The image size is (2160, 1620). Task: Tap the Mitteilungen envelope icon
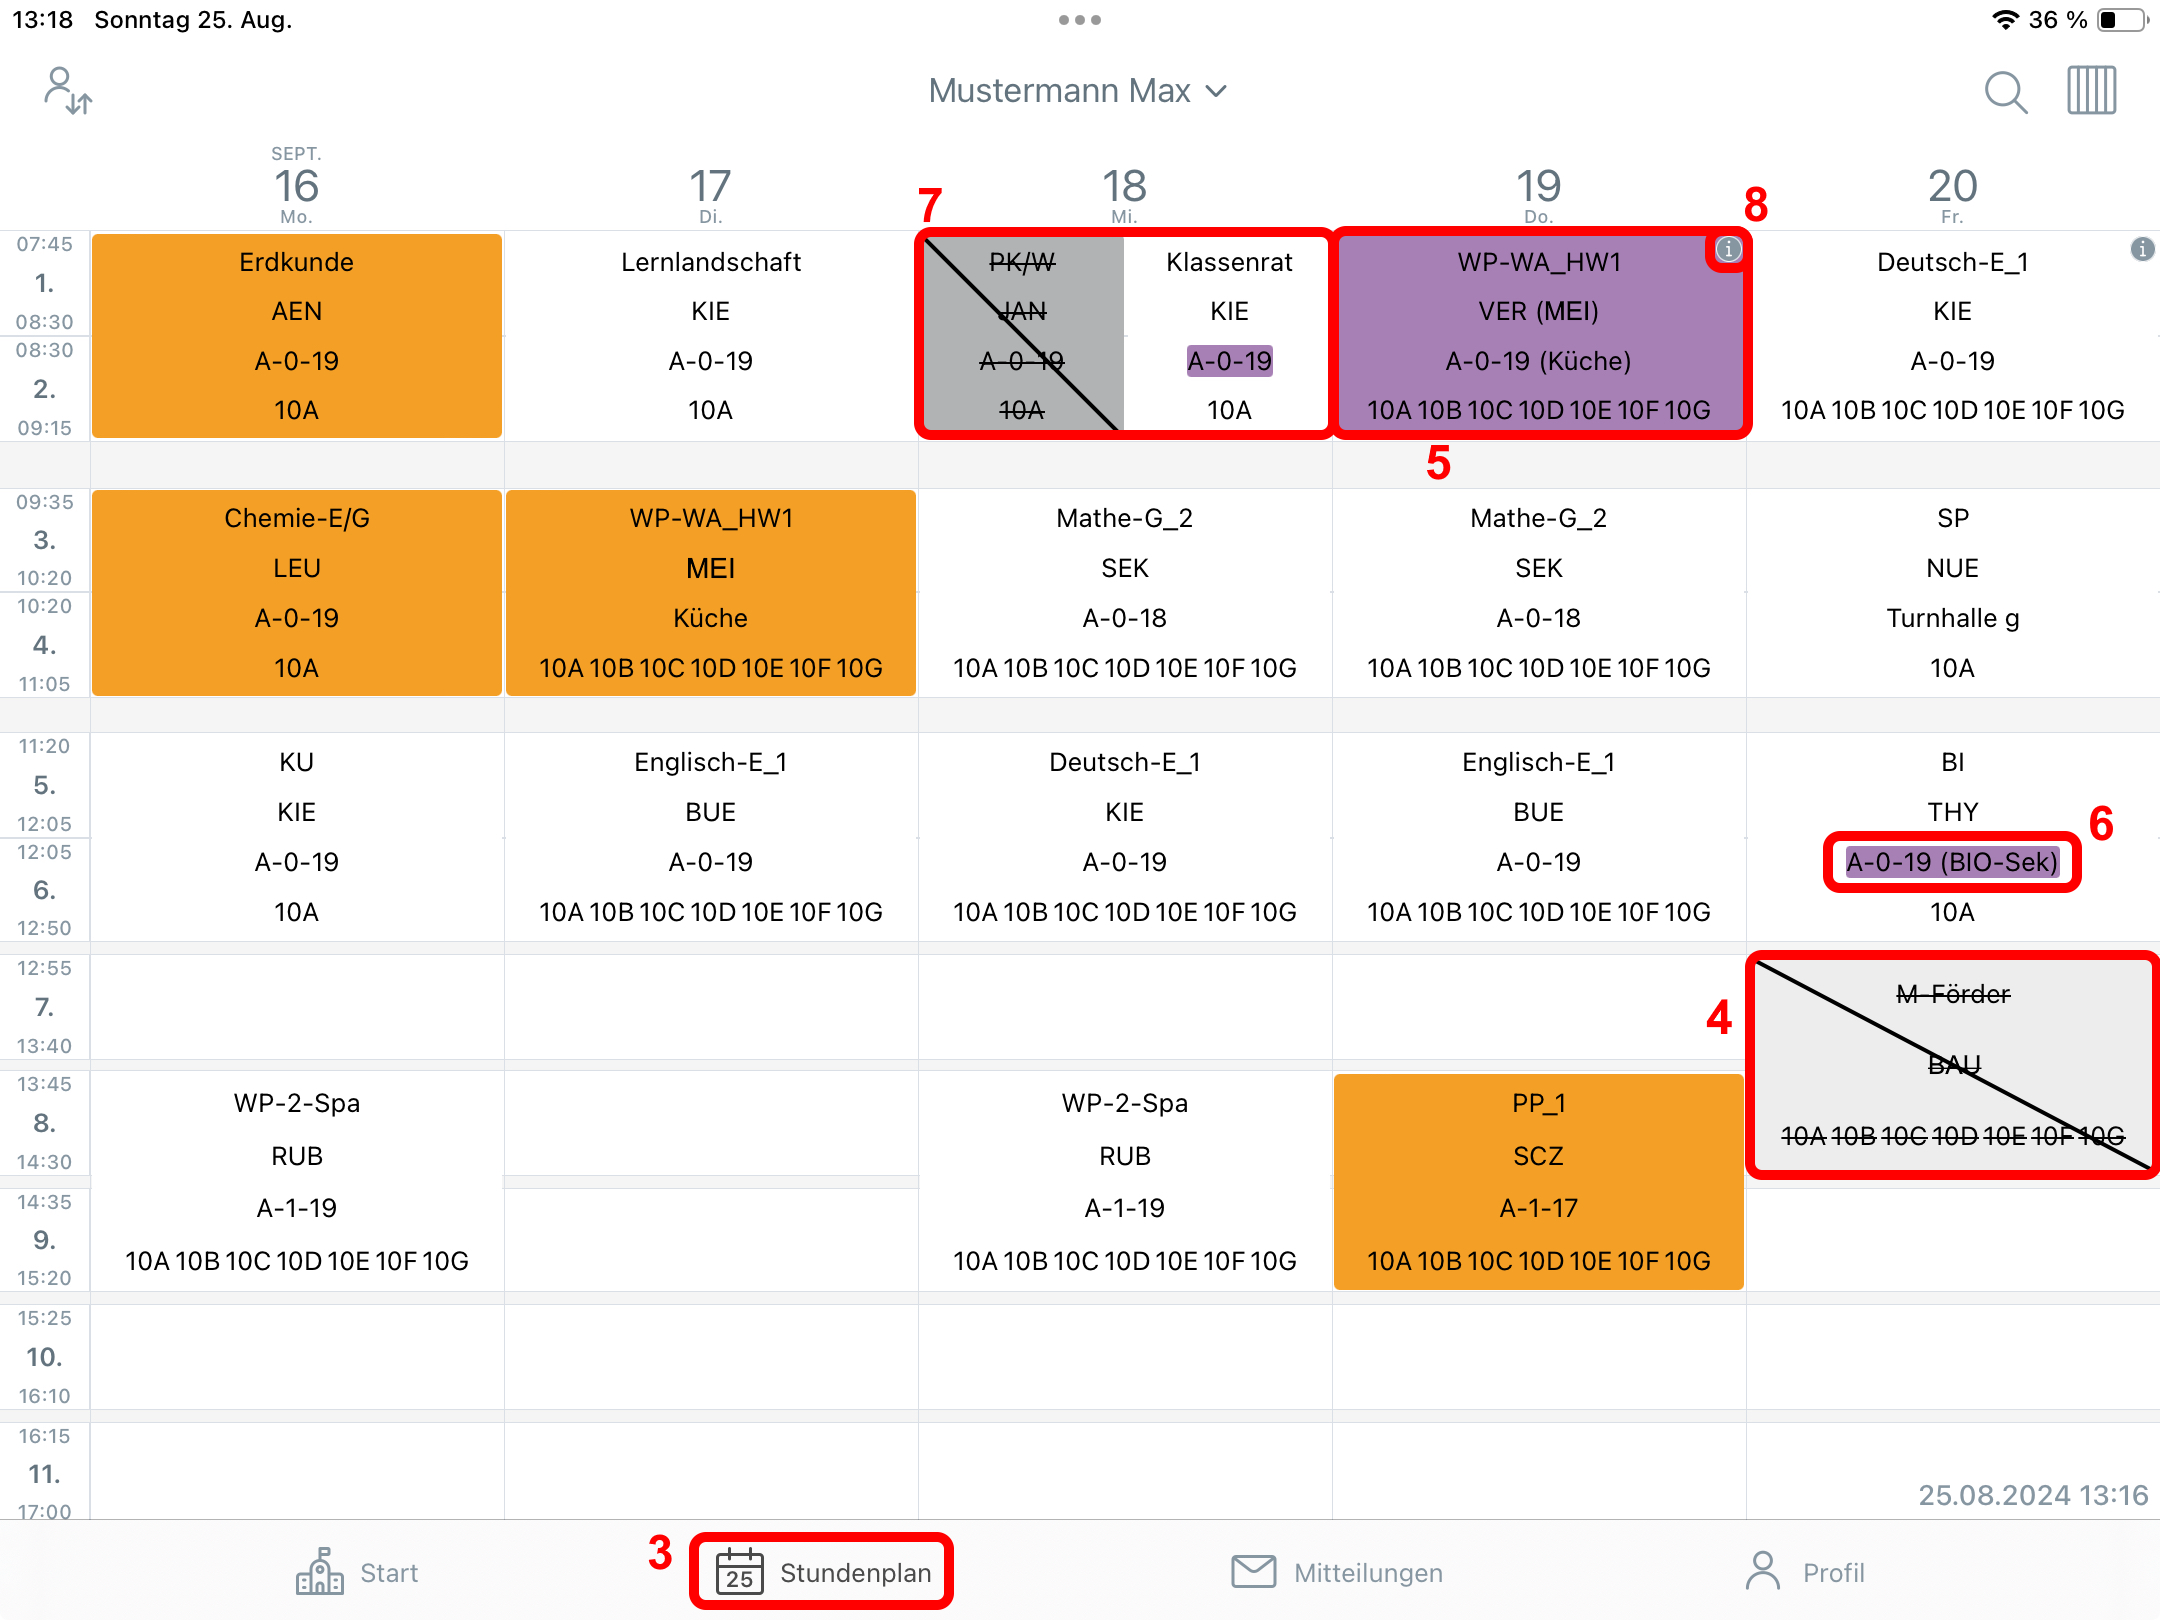coord(1253,1571)
